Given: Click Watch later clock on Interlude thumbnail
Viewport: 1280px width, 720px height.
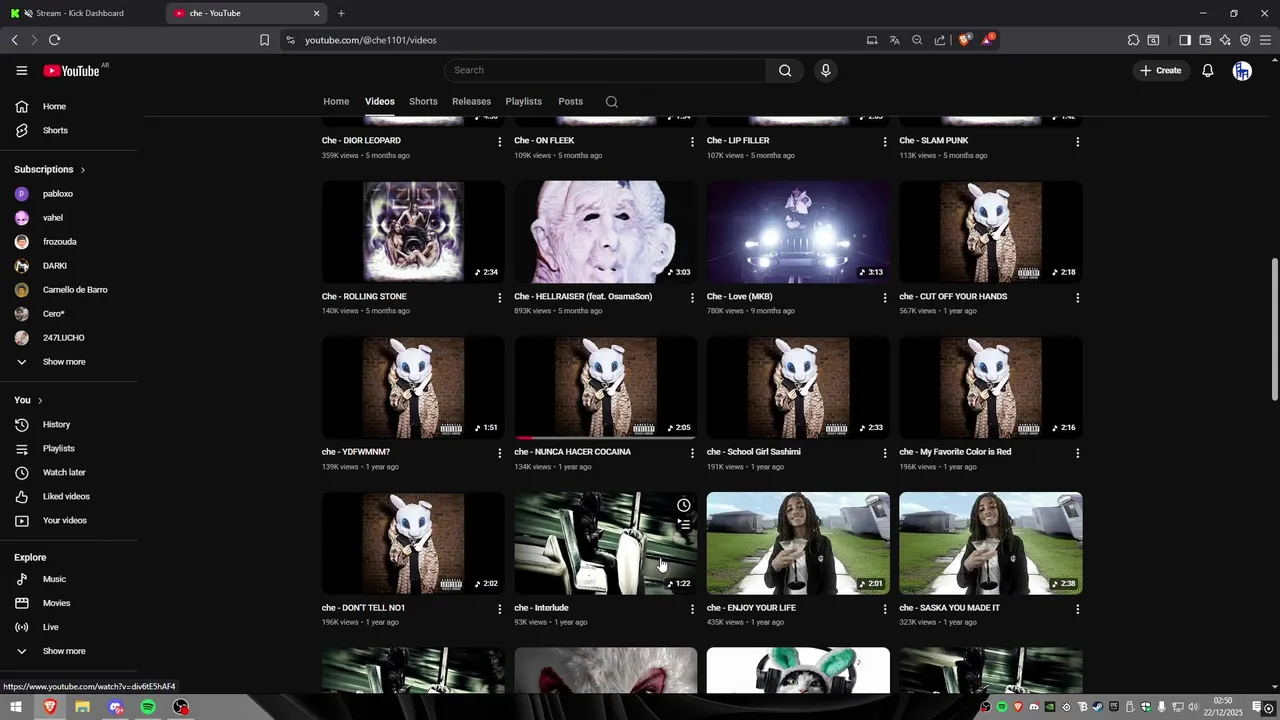Looking at the screenshot, I should (684, 505).
